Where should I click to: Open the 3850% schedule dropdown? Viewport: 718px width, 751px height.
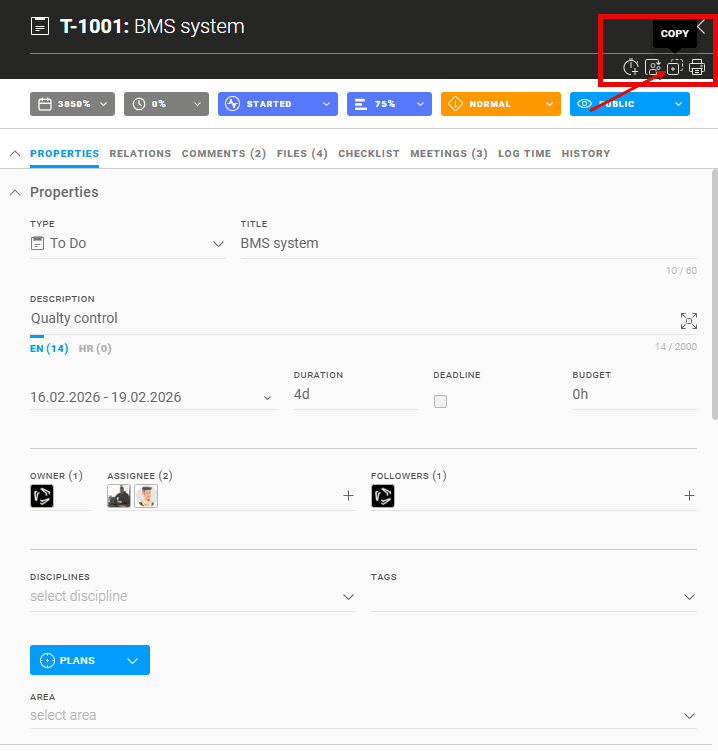pyautogui.click(x=72, y=104)
